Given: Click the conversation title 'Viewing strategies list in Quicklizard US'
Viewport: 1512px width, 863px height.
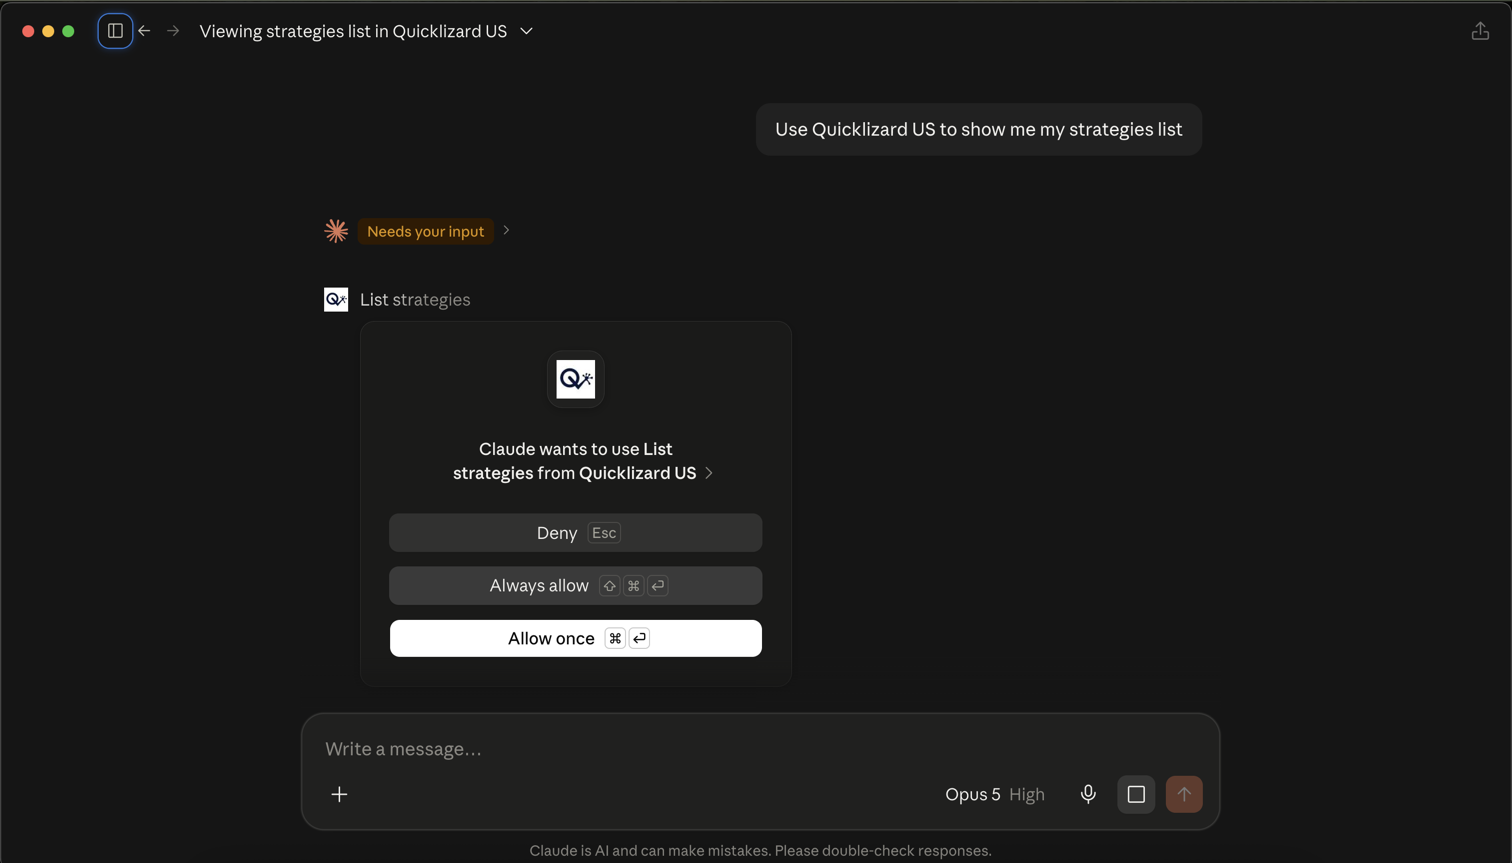Looking at the screenshot, I should point(353,31).
